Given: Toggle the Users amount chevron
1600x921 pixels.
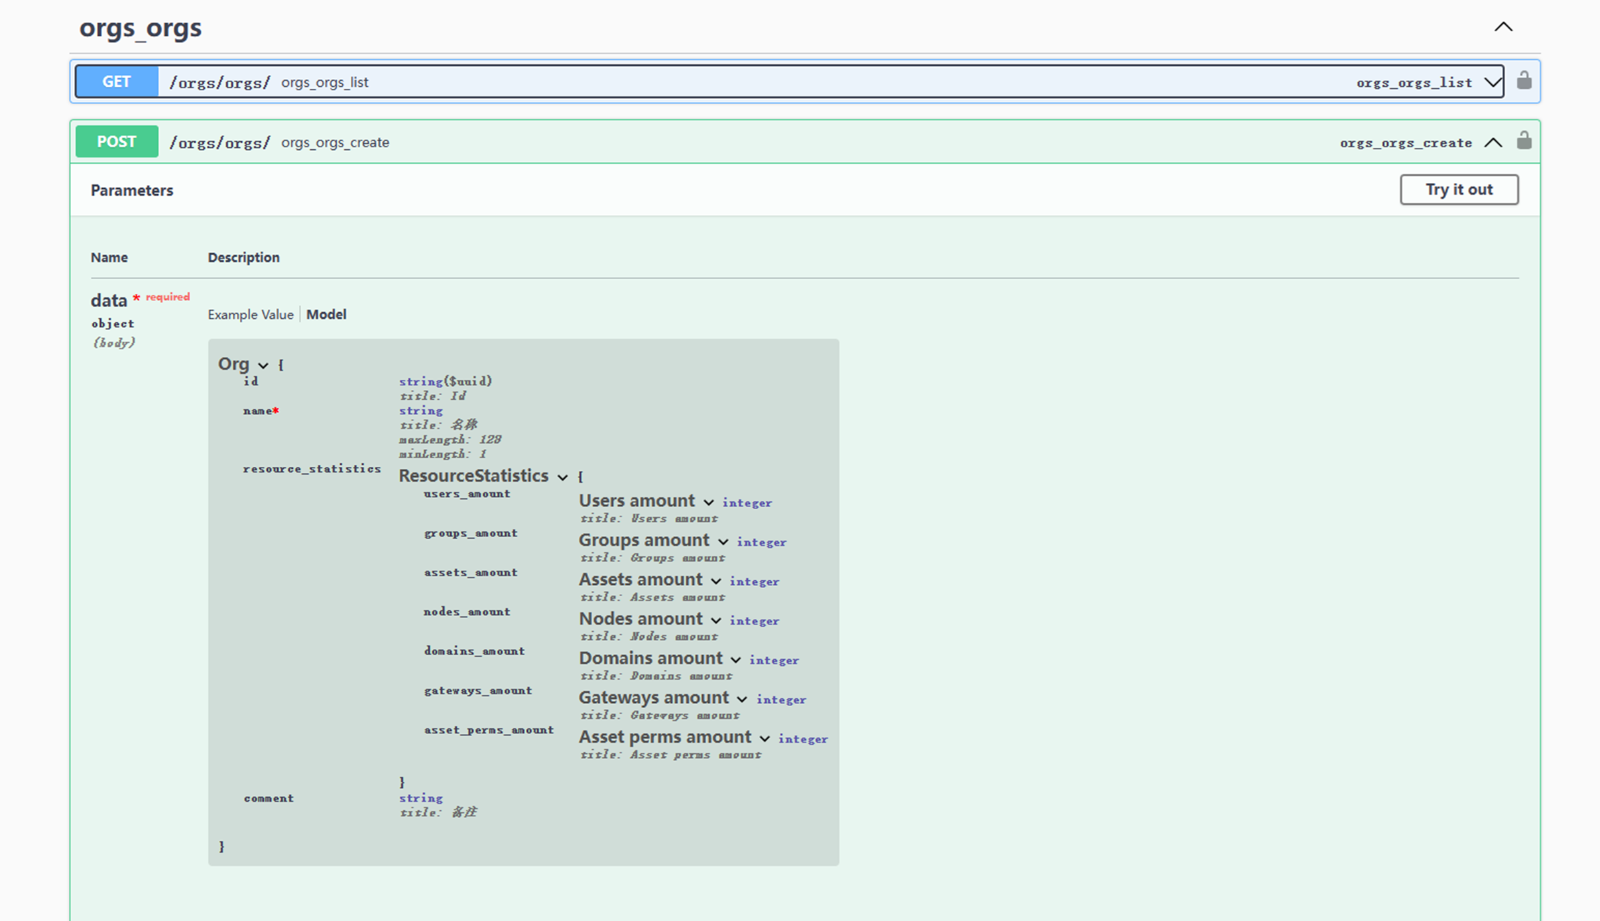Looking at the screenshot, I should pos(708,502).
